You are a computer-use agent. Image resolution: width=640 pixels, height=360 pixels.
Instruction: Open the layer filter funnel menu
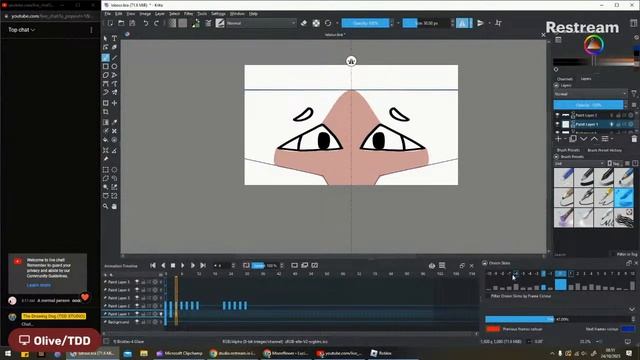(x=634, y=94)
